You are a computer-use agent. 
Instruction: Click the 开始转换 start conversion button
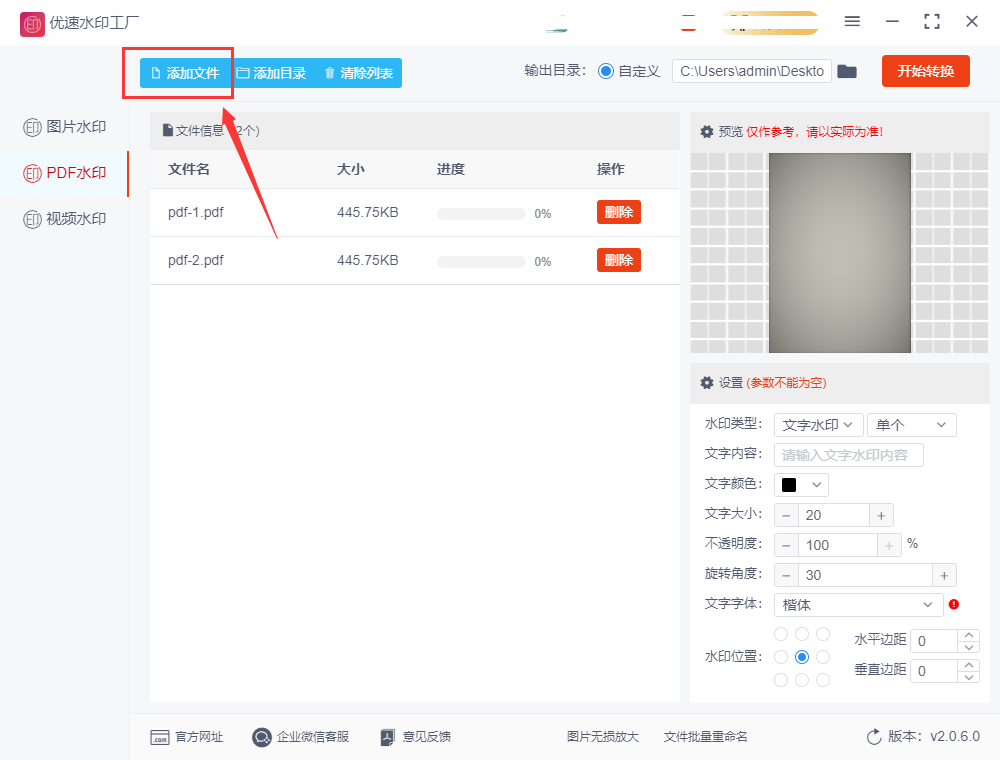tap(925, 71)
